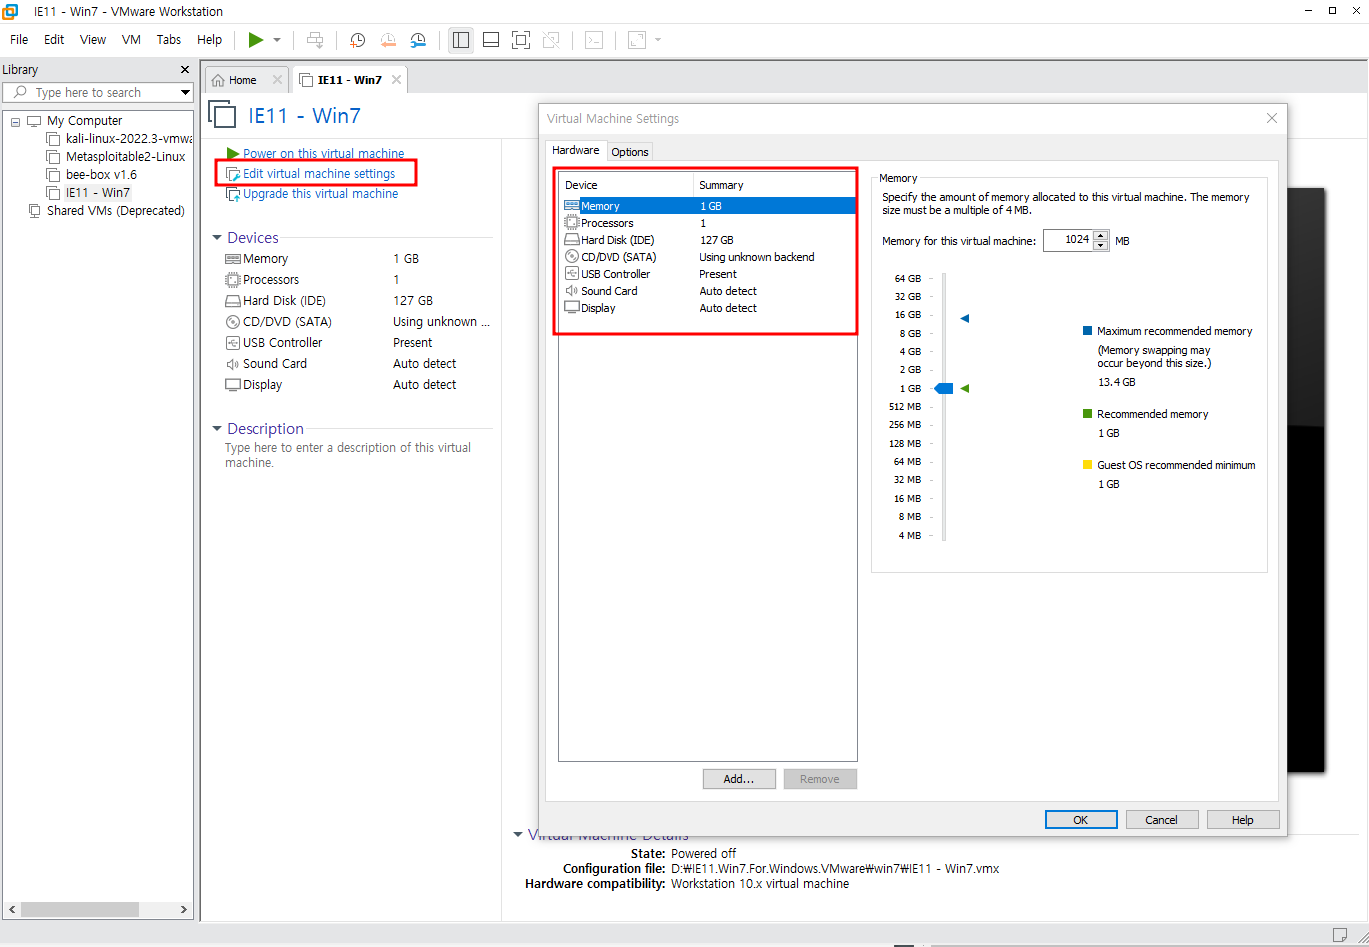Open the Edit menu
1369x947 pixels.
pos(54,40)
